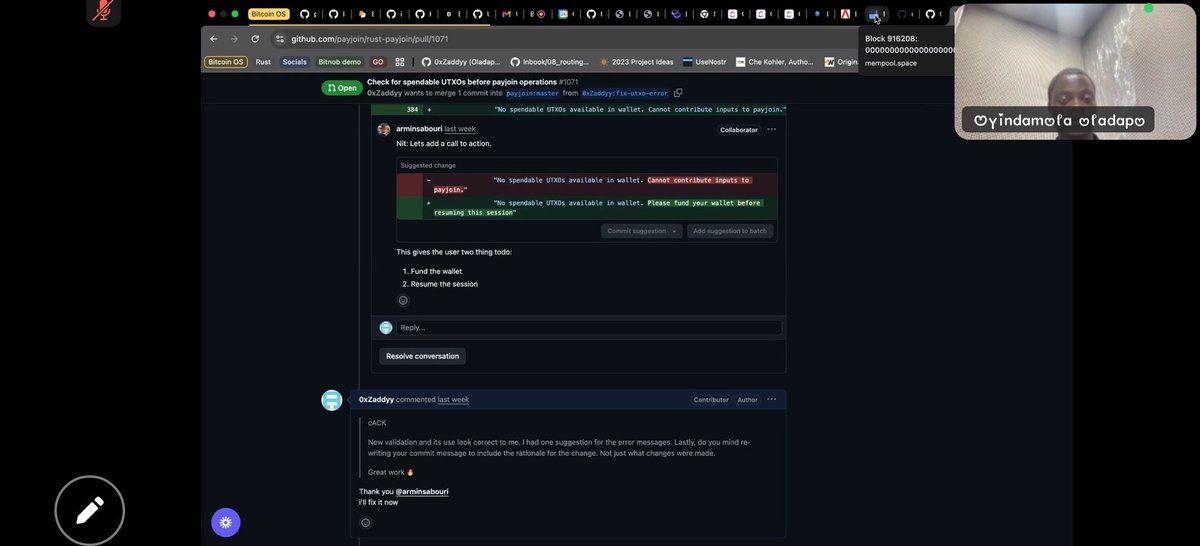Open the 0xZaddyy GitHub bookmark
The image size is (1200, 546).
pyautogui.click(x=461, y=61)
